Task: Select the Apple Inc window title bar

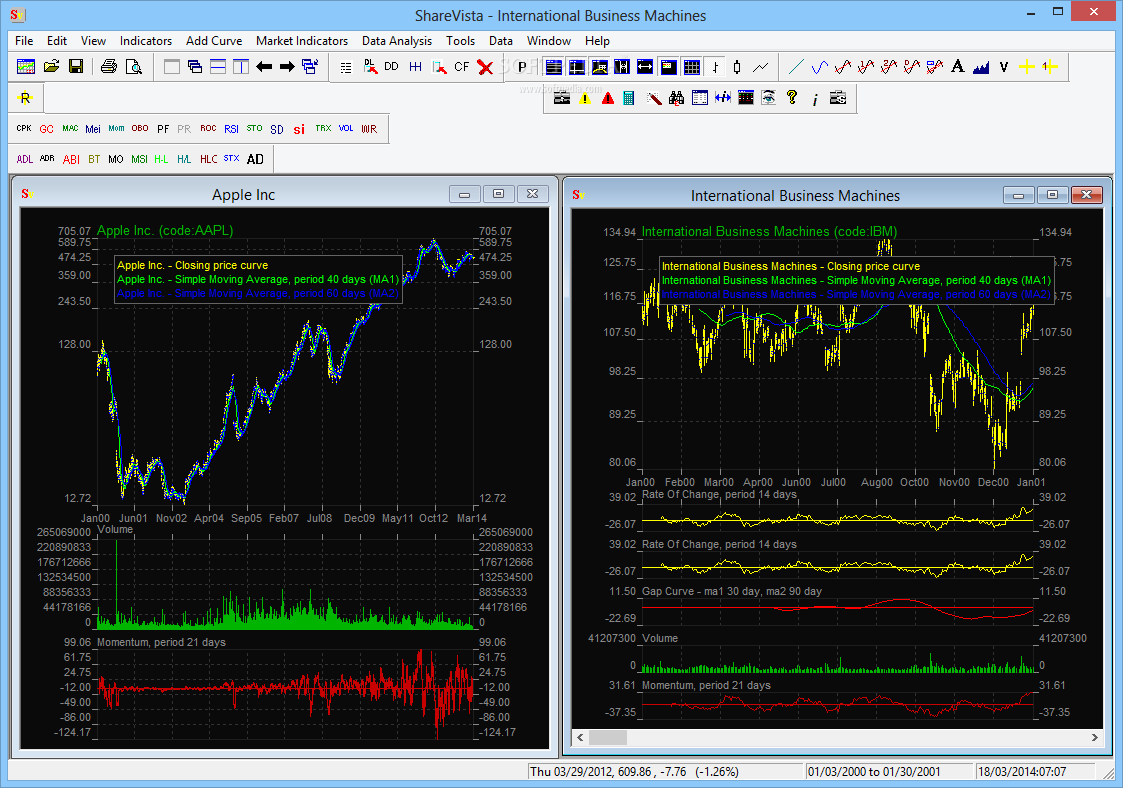Action: point(243,194)
